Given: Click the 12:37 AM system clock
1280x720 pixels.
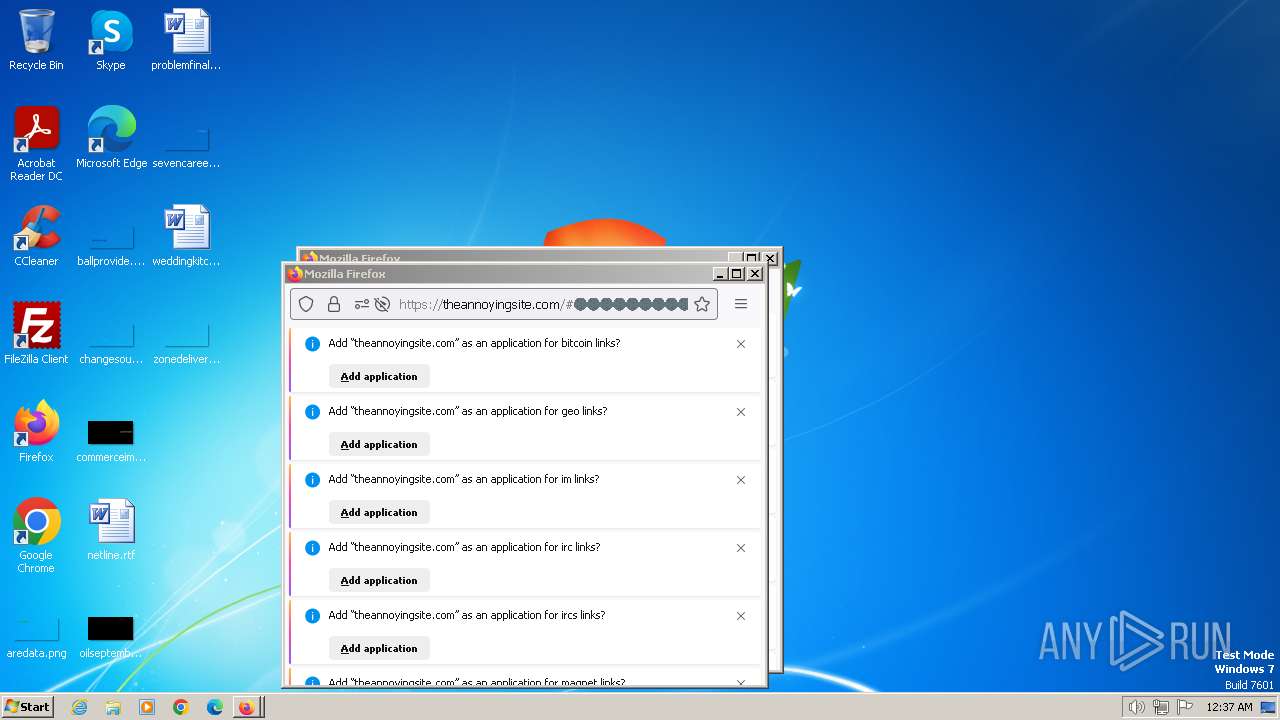Looking at the screenshot, I should pyautogui.click(x=1229, y=707).
